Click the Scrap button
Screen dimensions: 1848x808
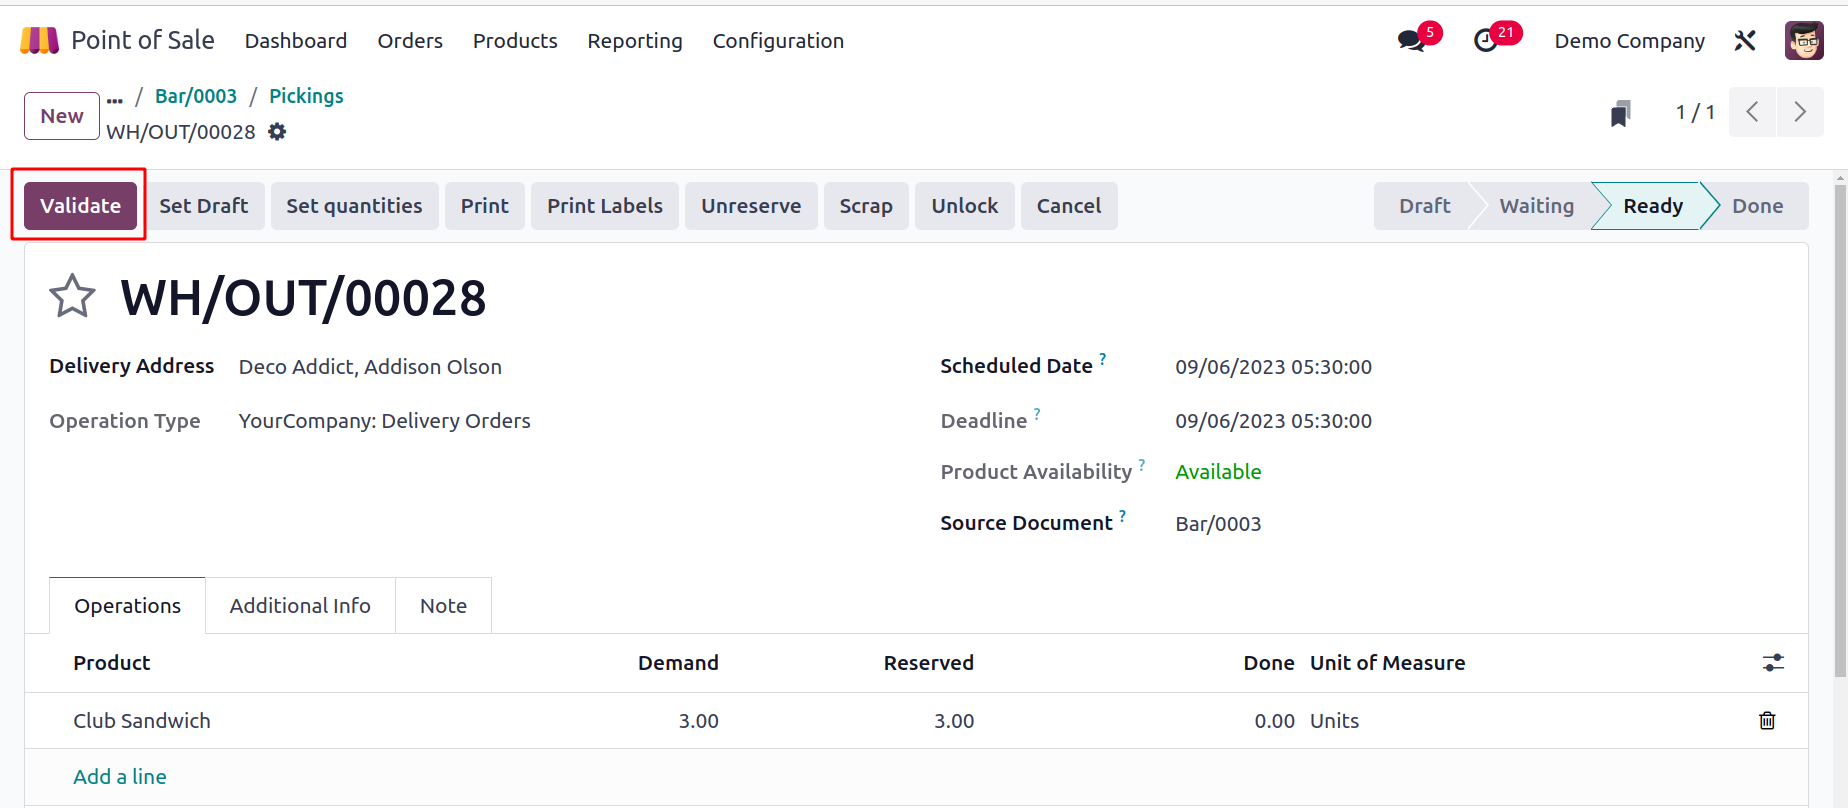pyautogui.click(x=866, y=206)
